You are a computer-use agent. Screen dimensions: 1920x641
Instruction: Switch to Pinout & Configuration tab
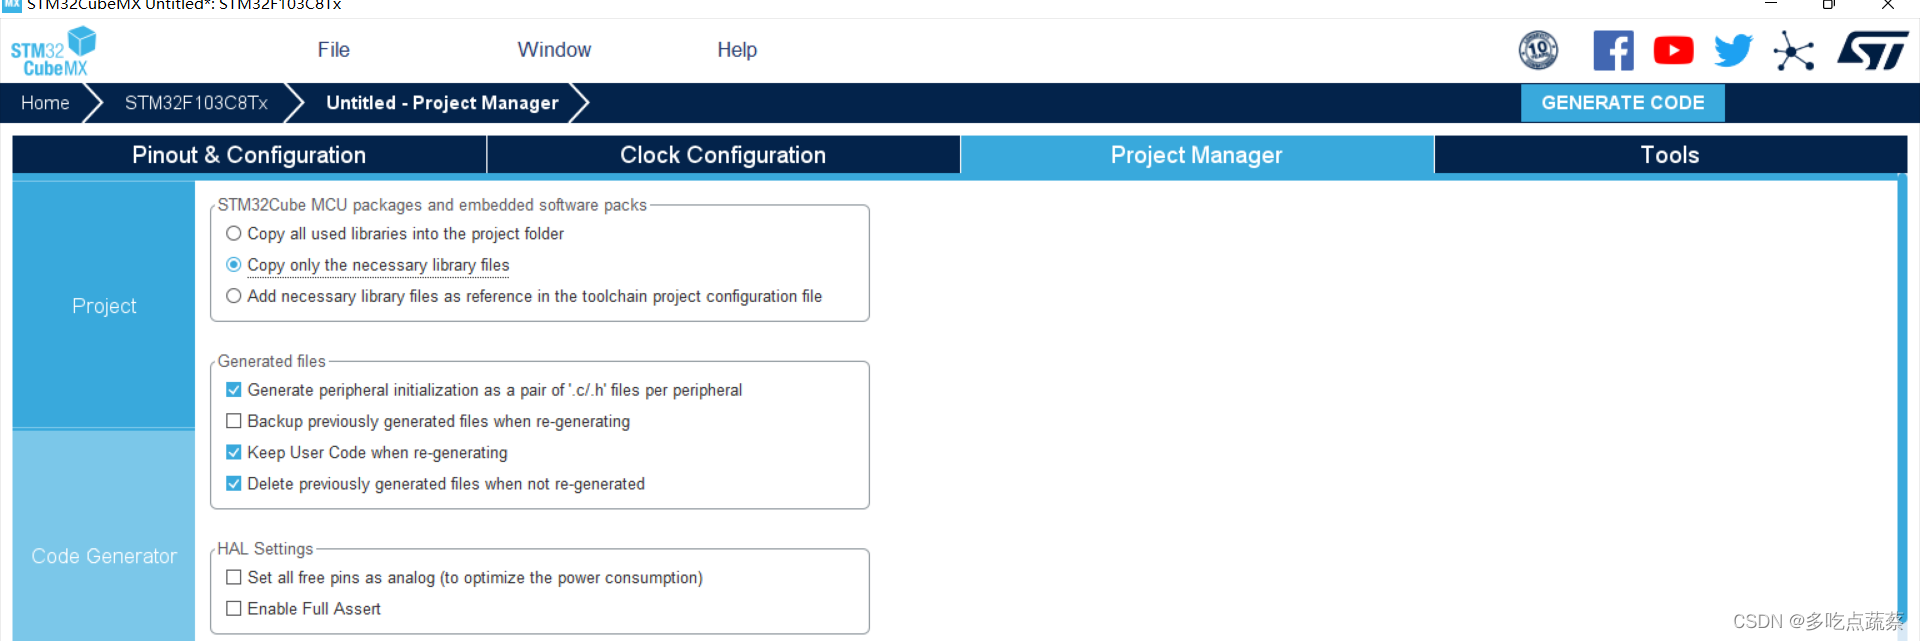tap(249, 155)
